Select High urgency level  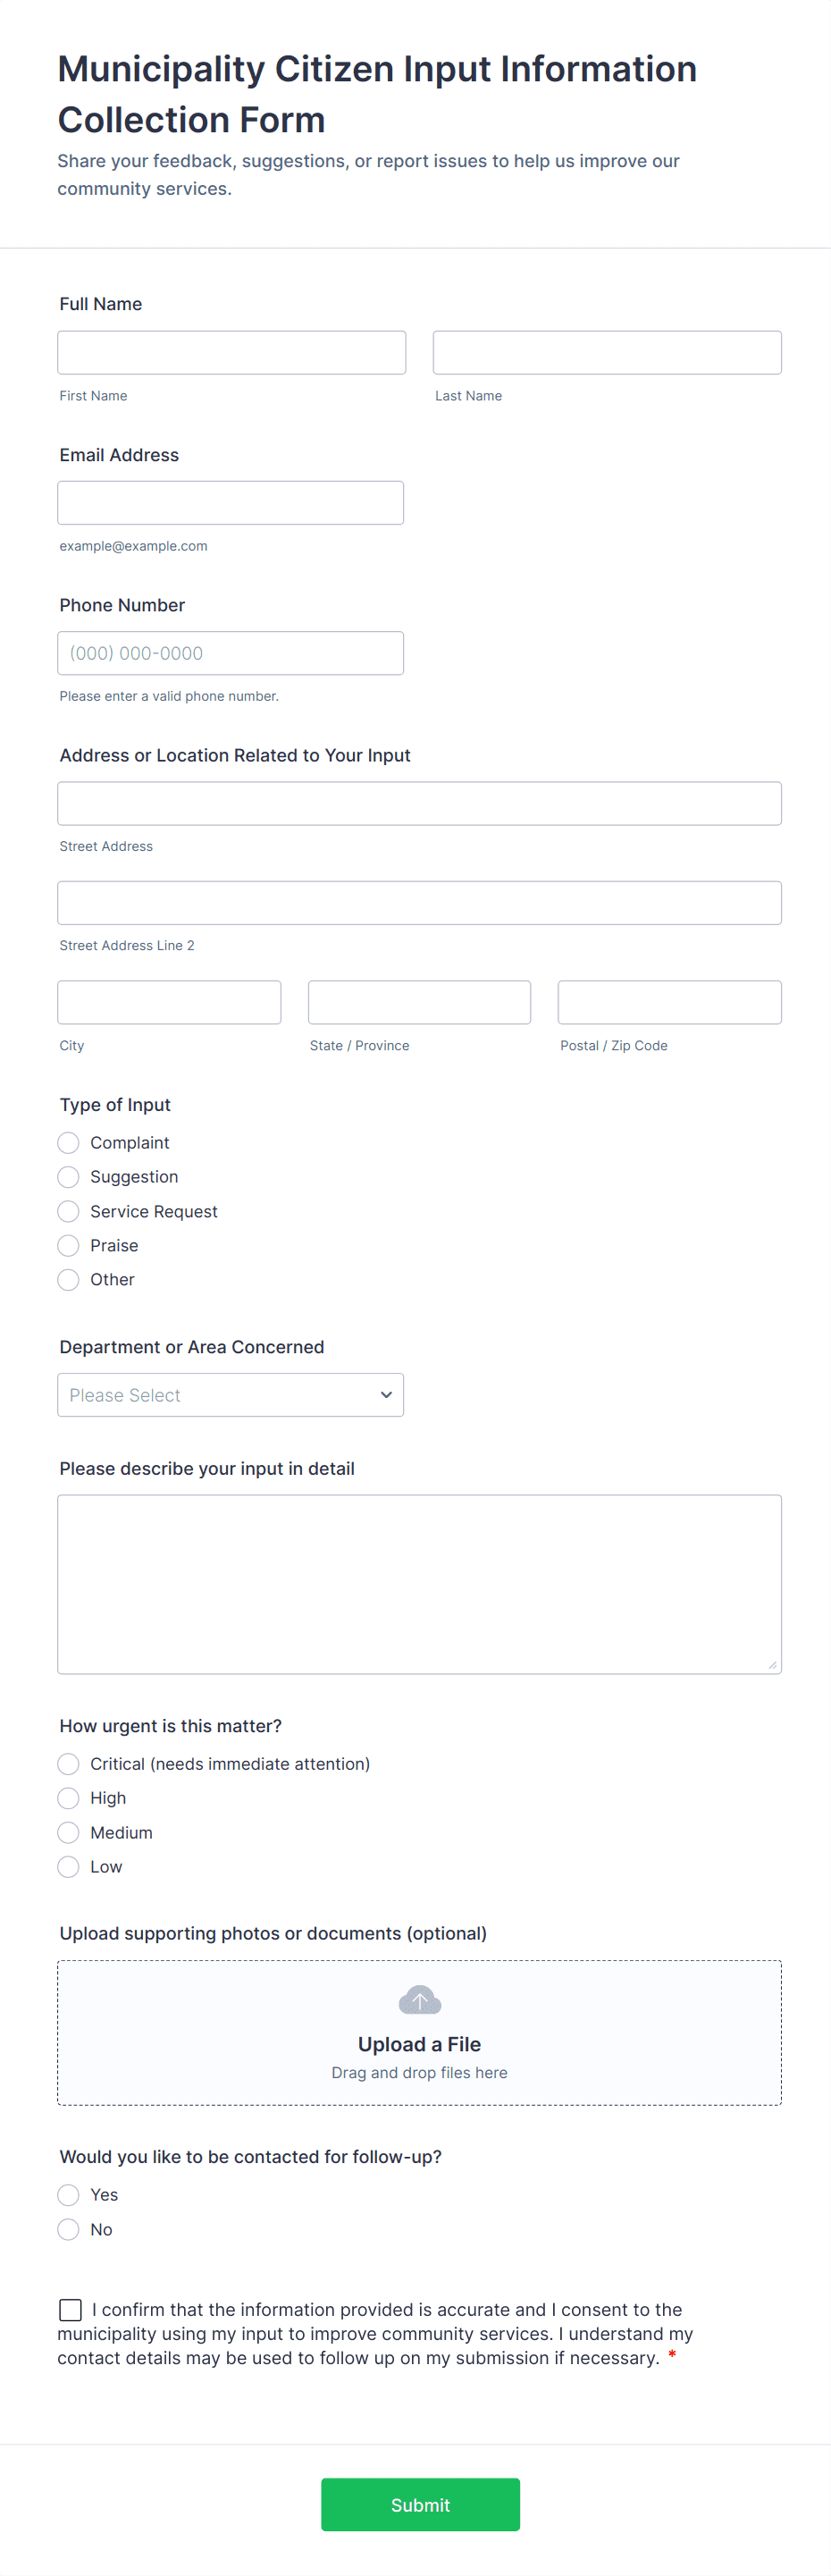(67, 1797)
